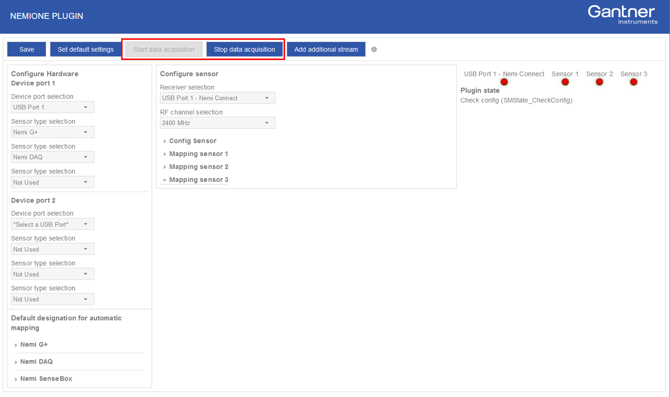Click the info icon beside Add additional stream
The width and height of the screenshot is (670, 397).
pyautogui.click(x=374, y=50)
